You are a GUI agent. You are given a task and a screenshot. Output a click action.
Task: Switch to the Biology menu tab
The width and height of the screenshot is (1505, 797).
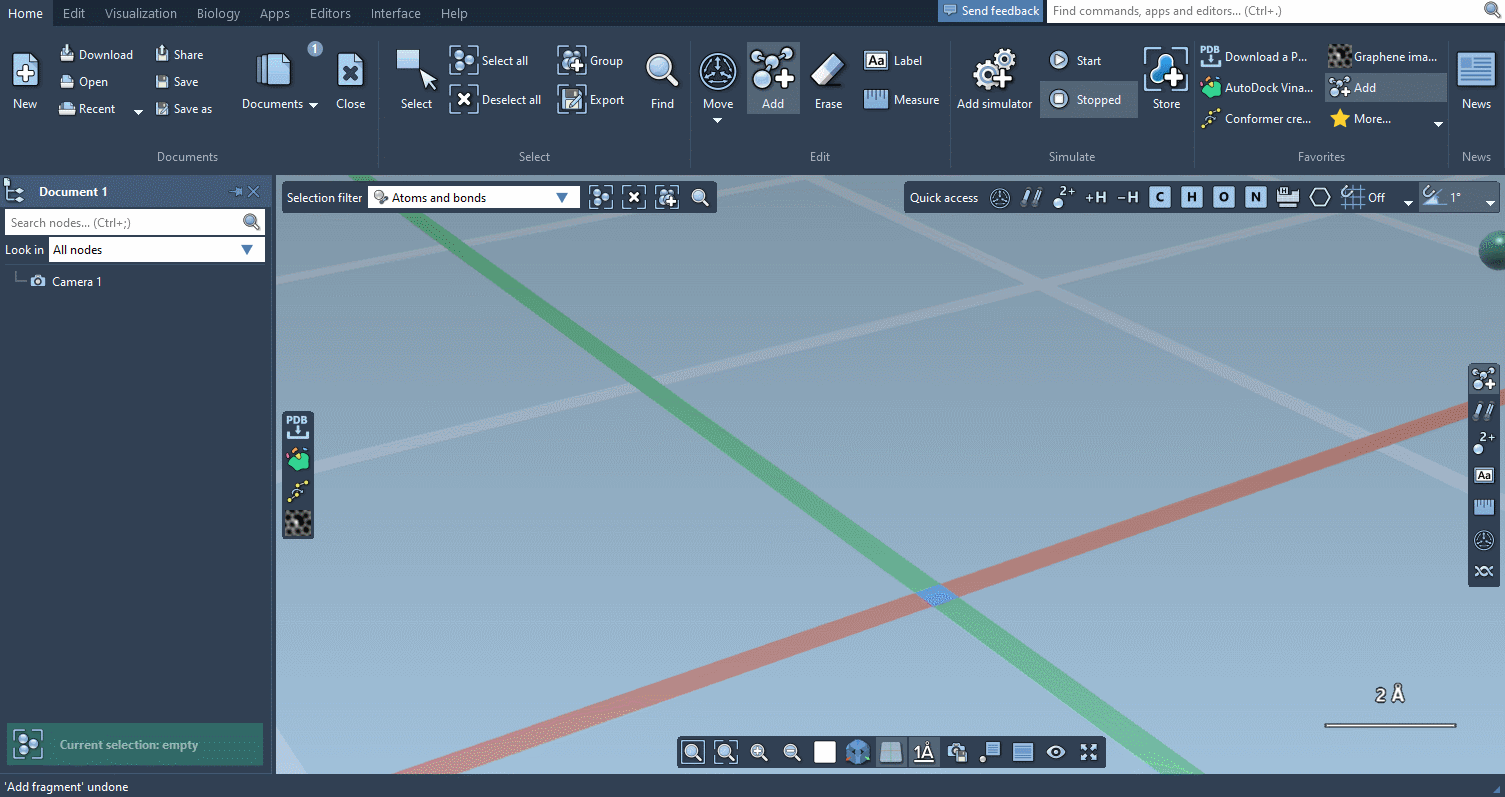pos(218,13)
